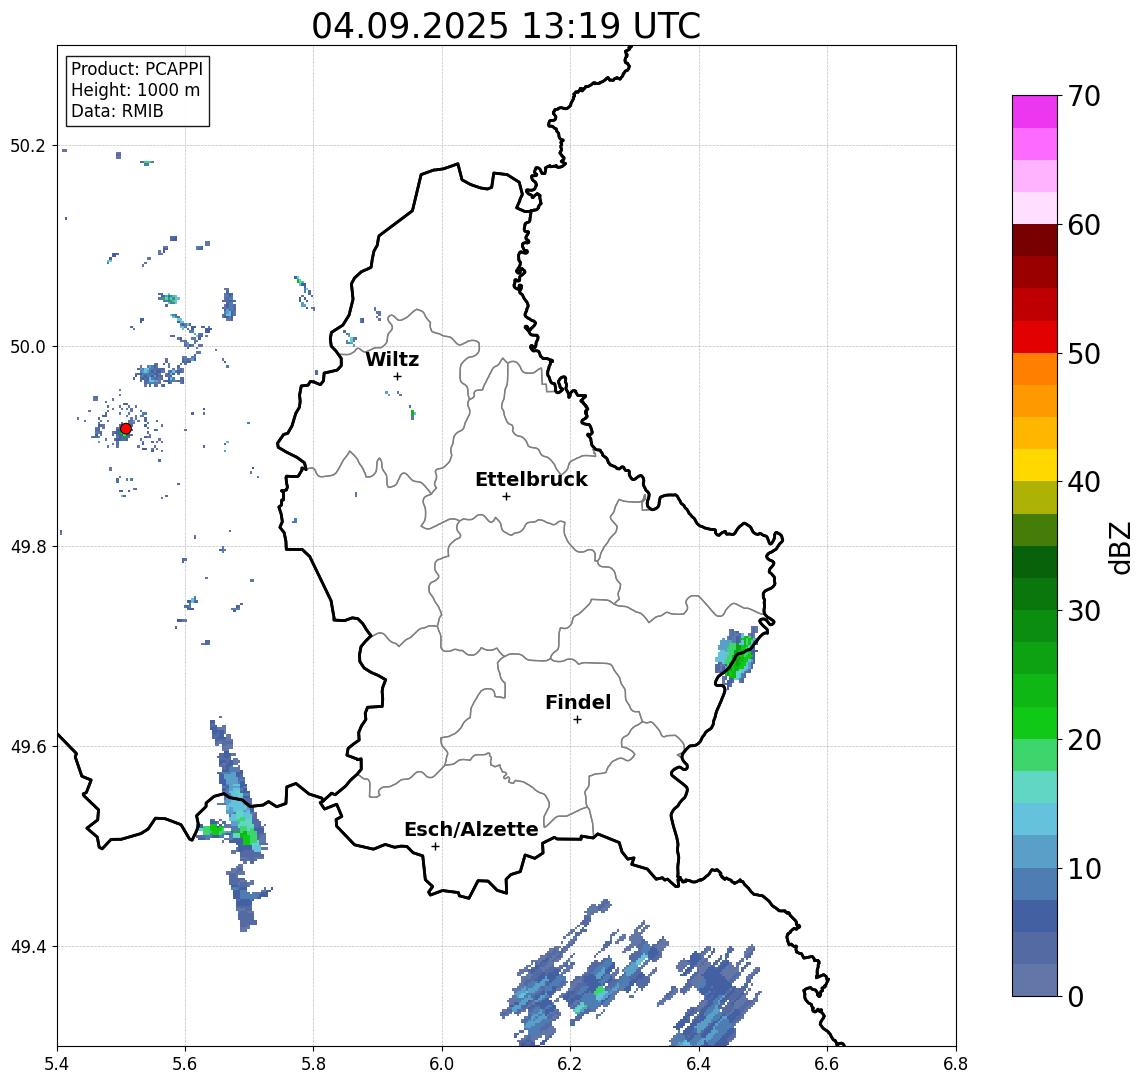Image resolution: width=1145 pixels, height=1084 pixels.
Task: Click the longitude tick label 6.4
Action: point(700,1064)
